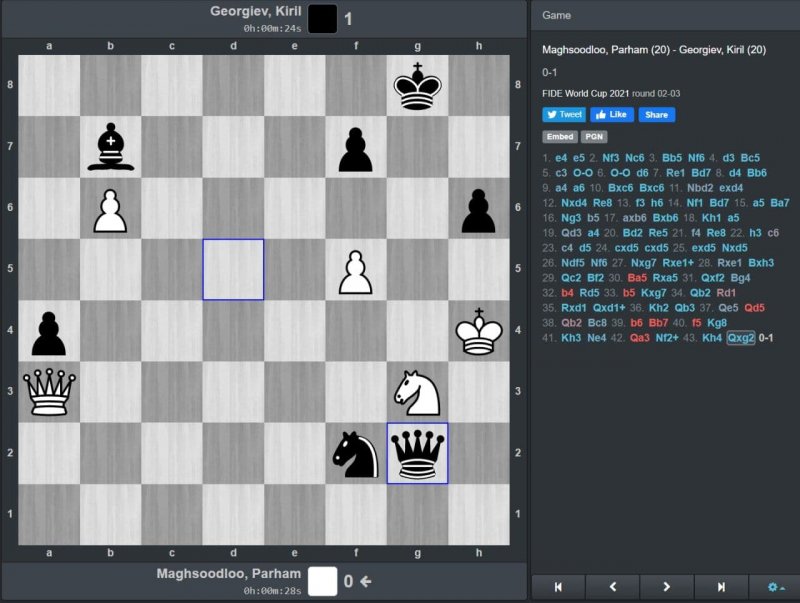Click the Facebook Like button
Viewport: 800px width, 603px height.
(x=612, y=115)
